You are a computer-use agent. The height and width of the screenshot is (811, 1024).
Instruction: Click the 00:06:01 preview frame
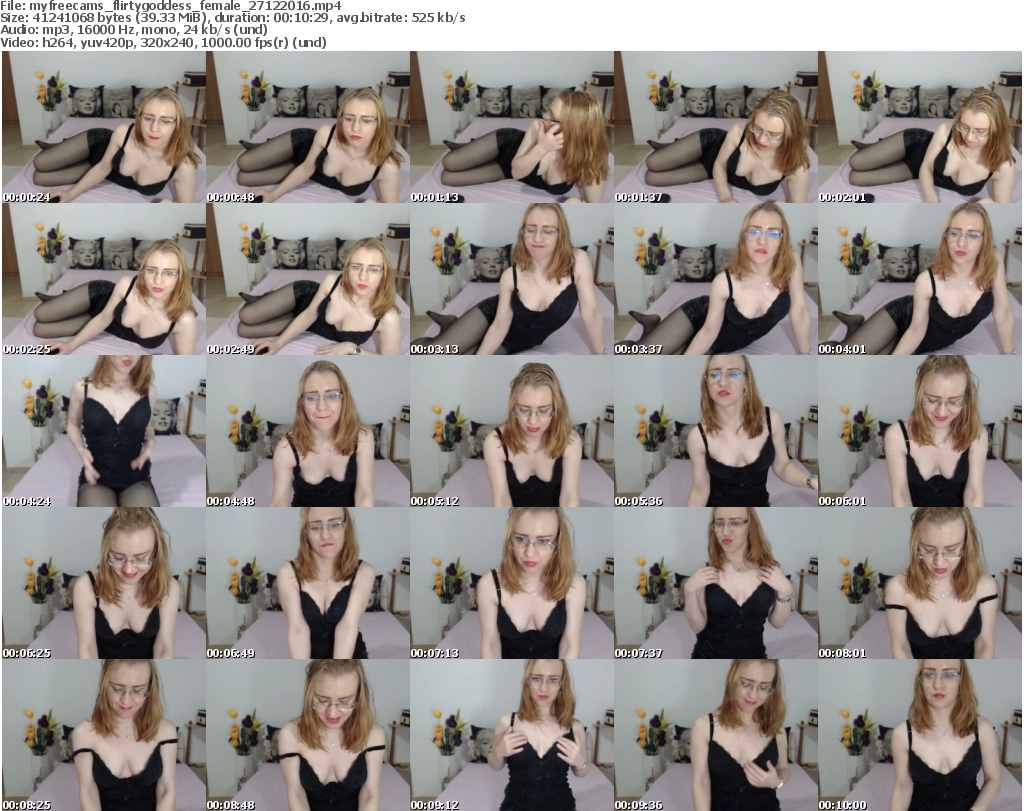click(919, 431)
